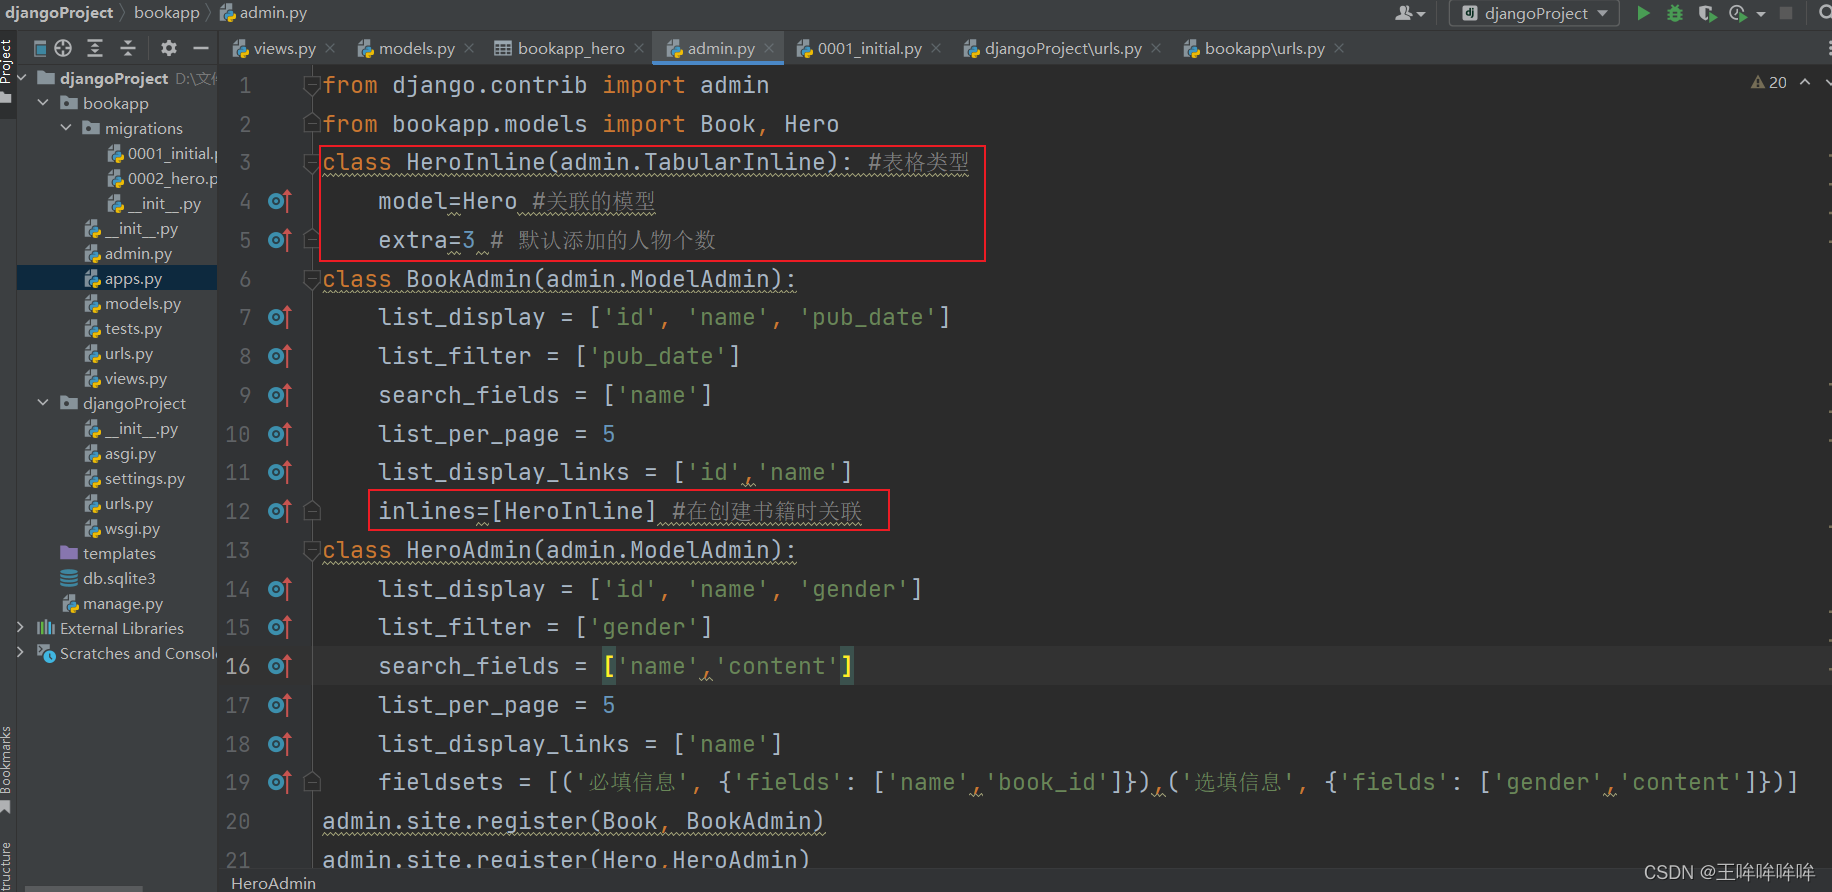Open the 20 warnings inspection widget
The image size is (1832, 892).
[1769, 82]
